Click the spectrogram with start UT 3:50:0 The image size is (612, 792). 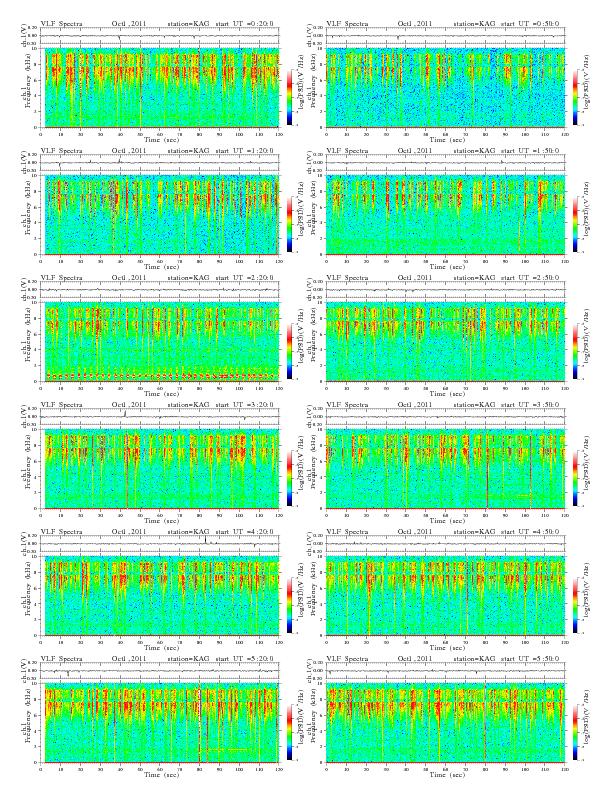pyautogui.click(x=445, y=469)
